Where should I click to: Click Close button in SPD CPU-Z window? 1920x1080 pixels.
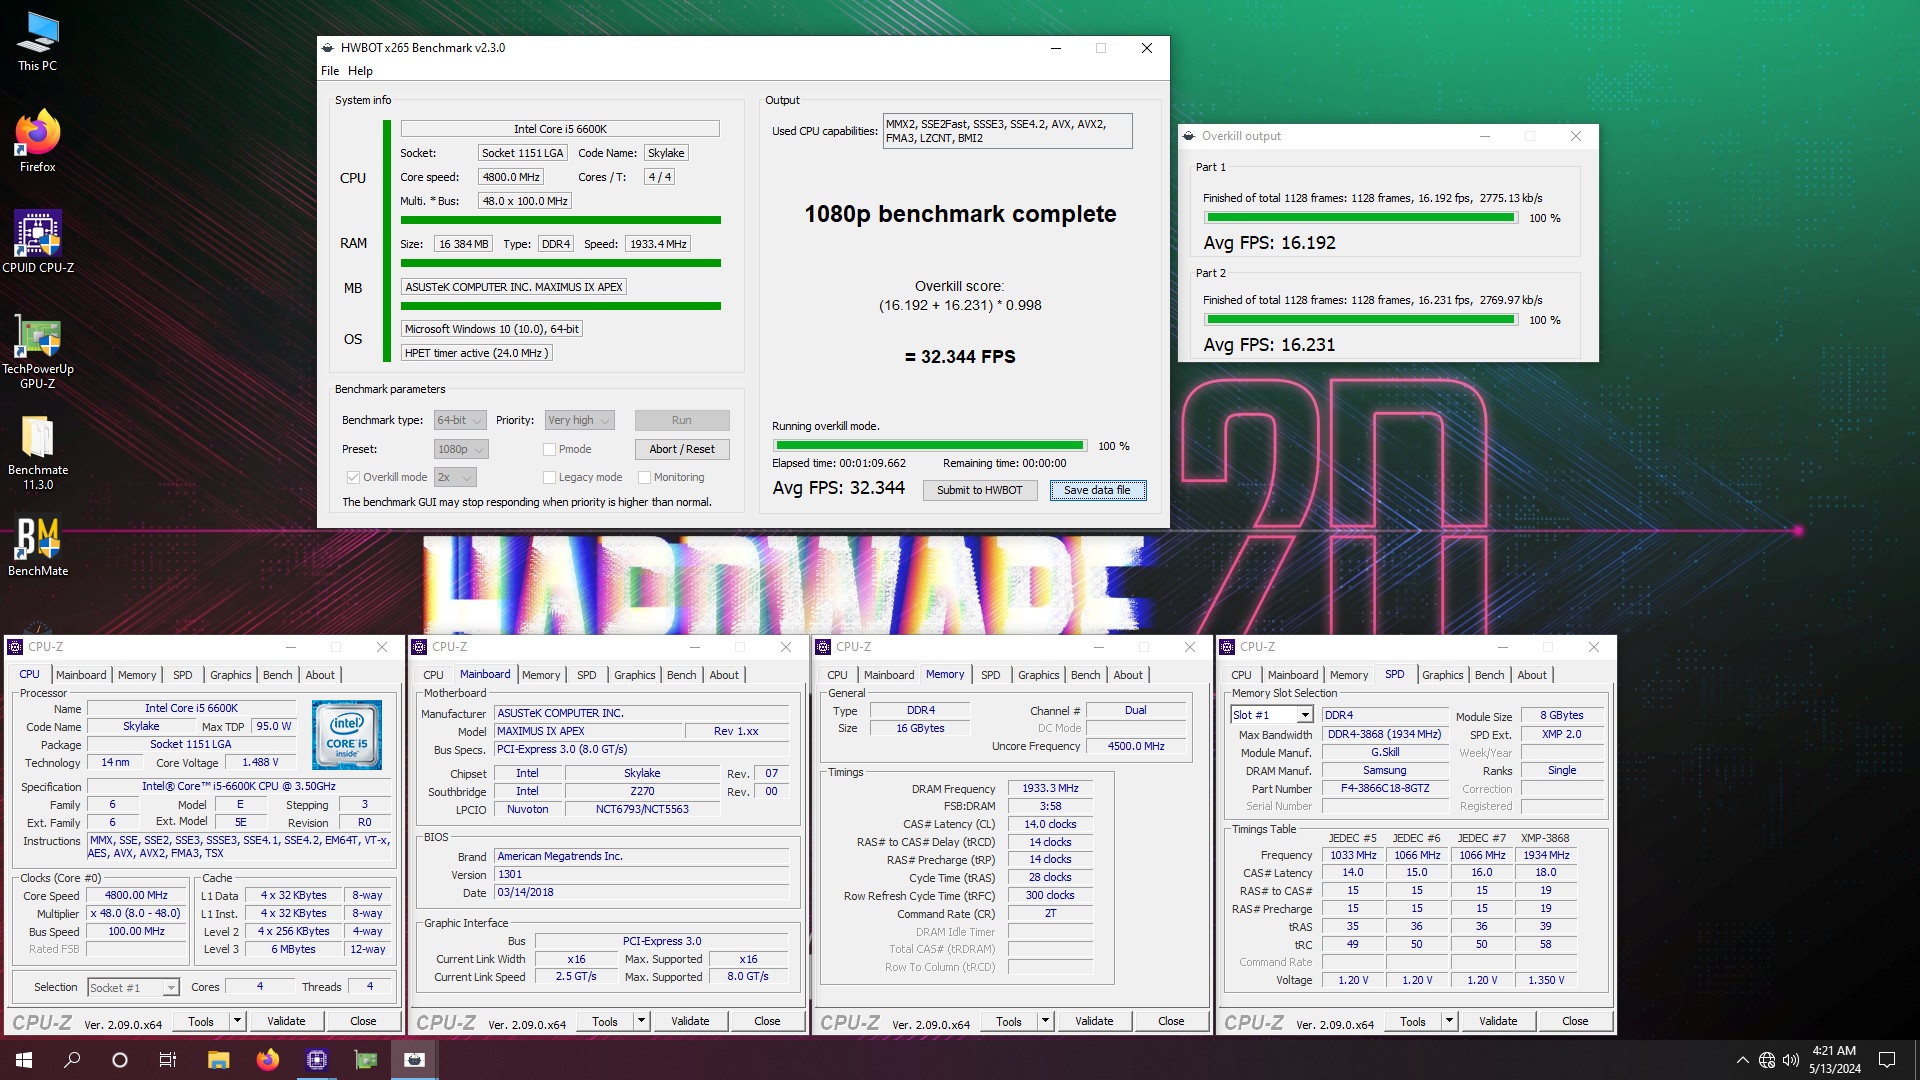1575,1021
